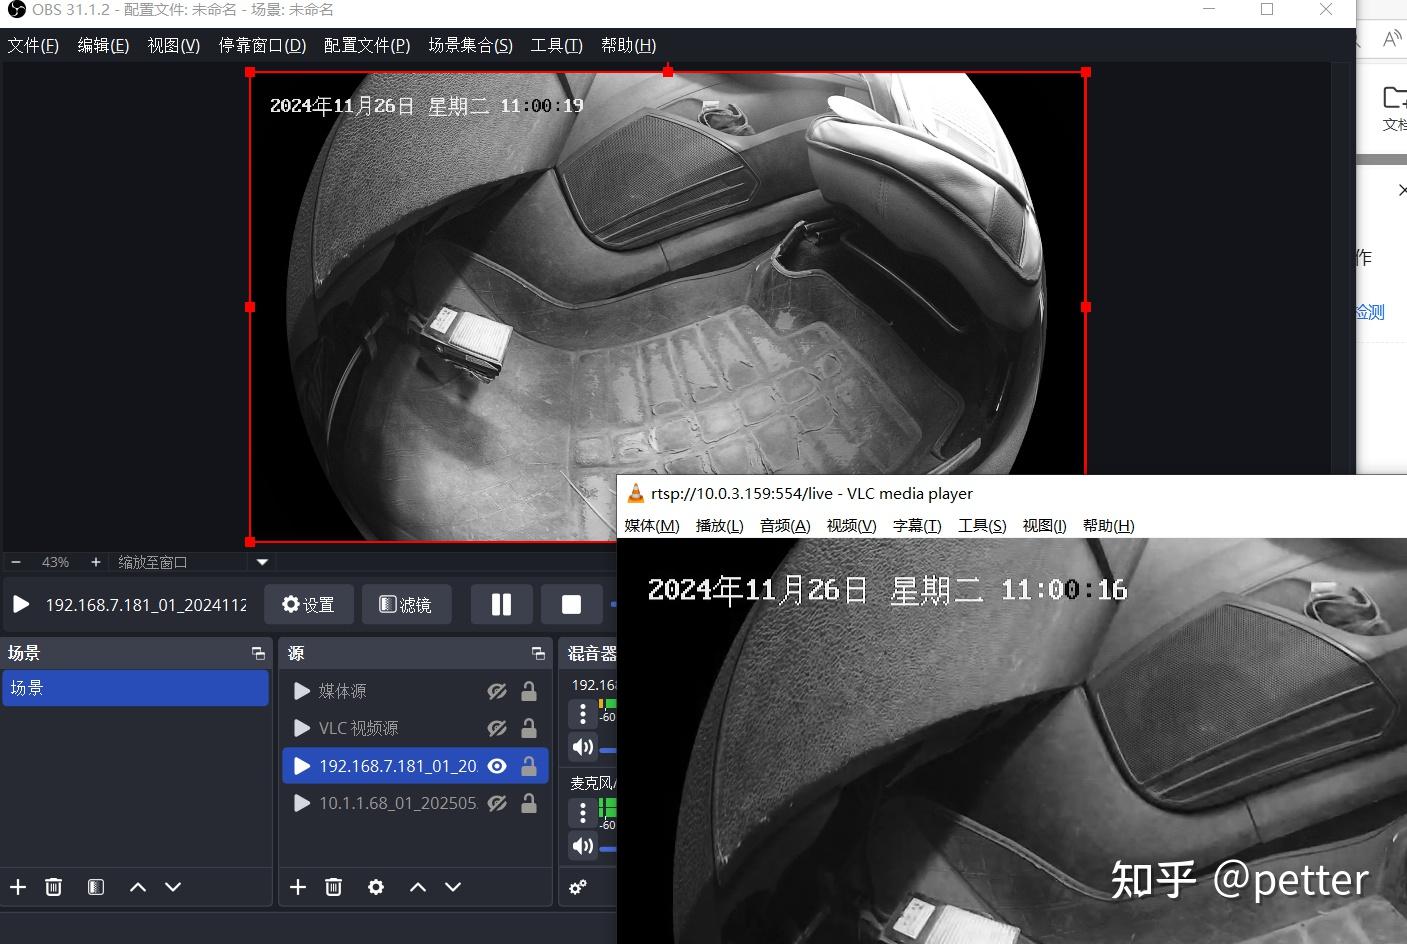Viewport: 1407px width, 944px height.
Task: Pause the media source playback
Action: [501, 604]
